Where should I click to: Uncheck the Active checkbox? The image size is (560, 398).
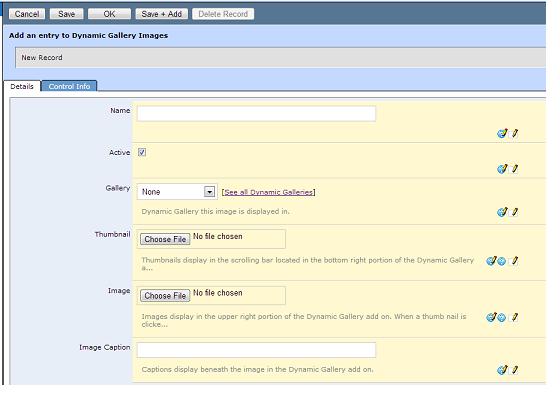(142, 153)
